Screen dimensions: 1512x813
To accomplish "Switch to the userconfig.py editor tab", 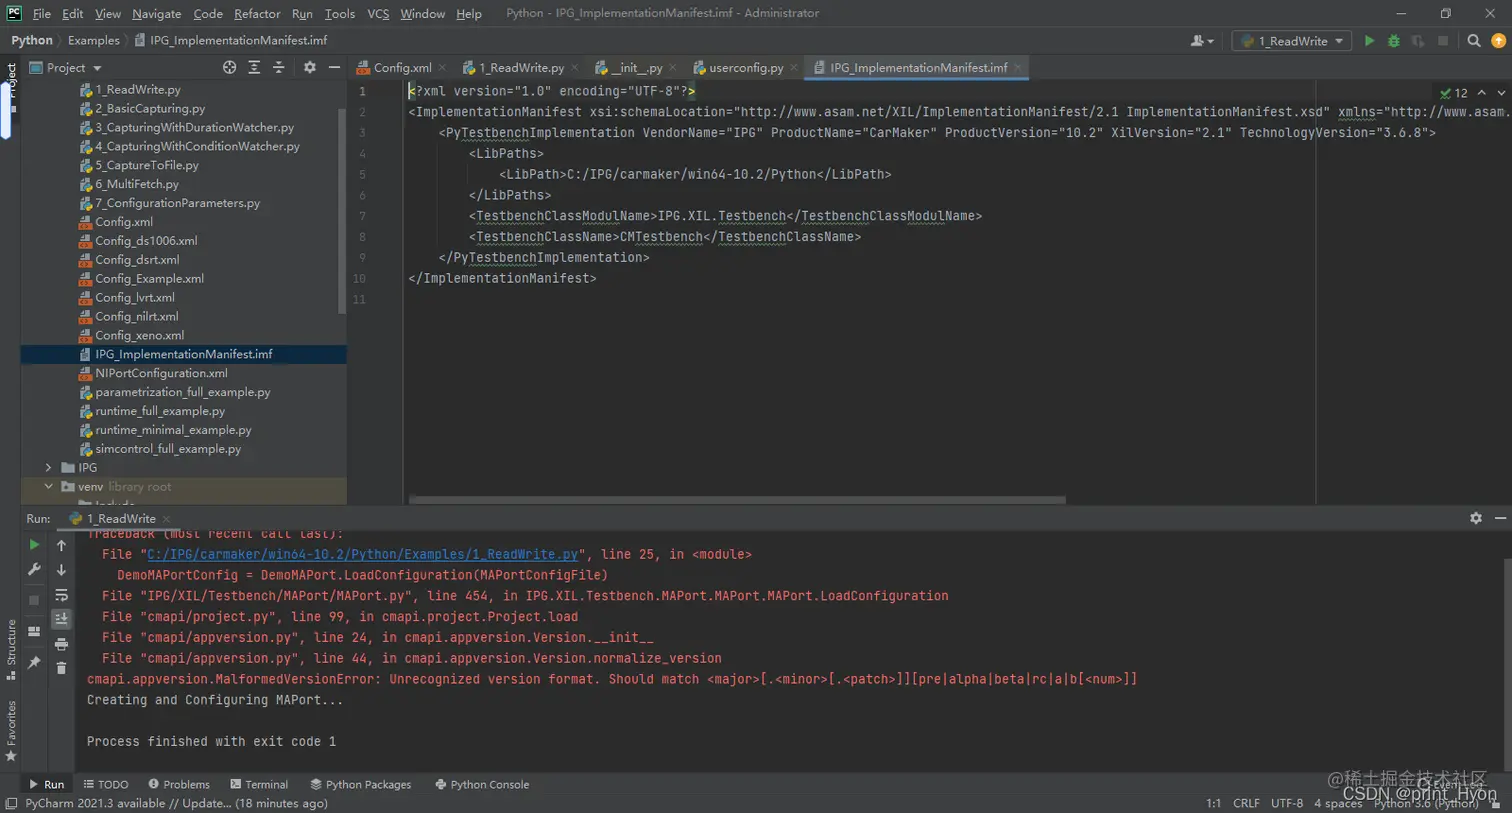I will click(745, 68).
